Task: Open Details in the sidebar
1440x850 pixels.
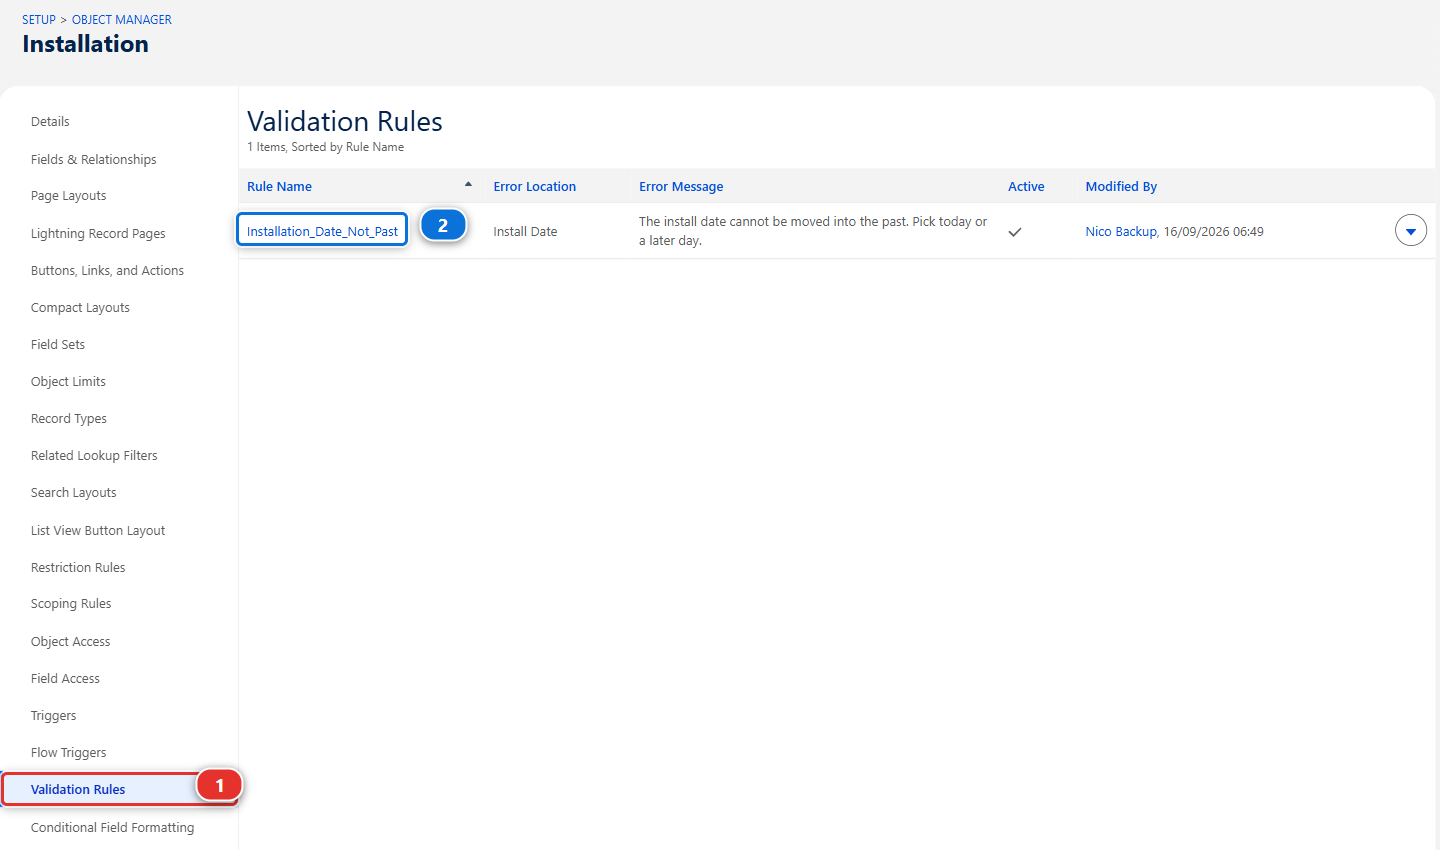Action: 50,122
